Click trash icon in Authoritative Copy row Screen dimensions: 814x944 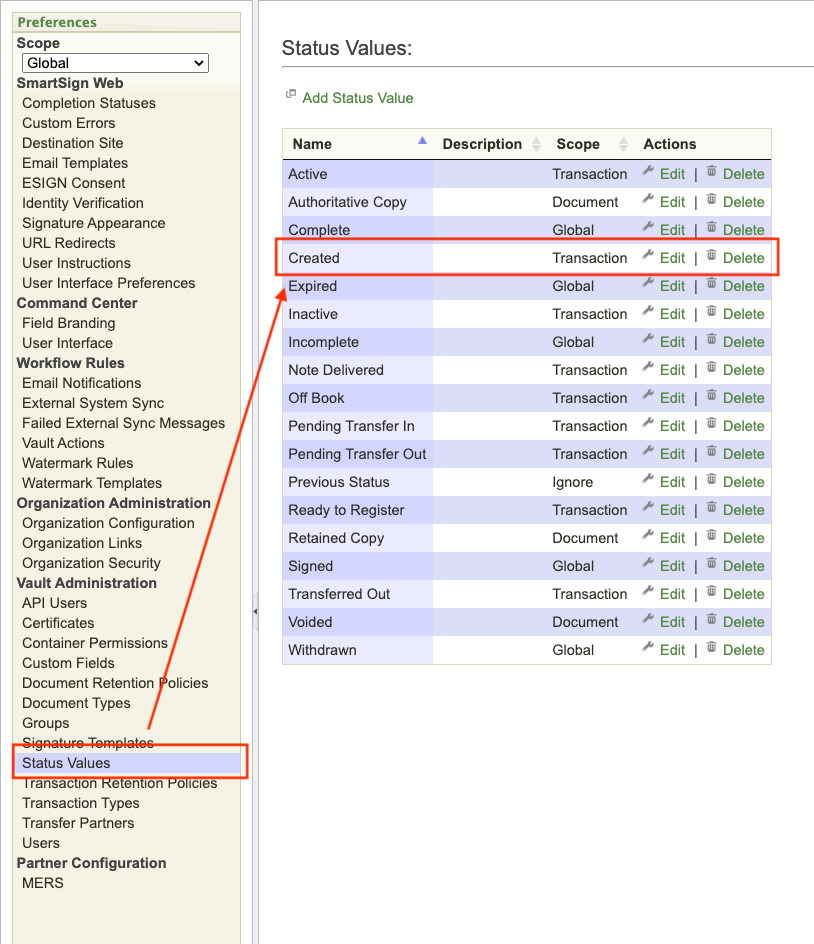[x=711, y=199]
